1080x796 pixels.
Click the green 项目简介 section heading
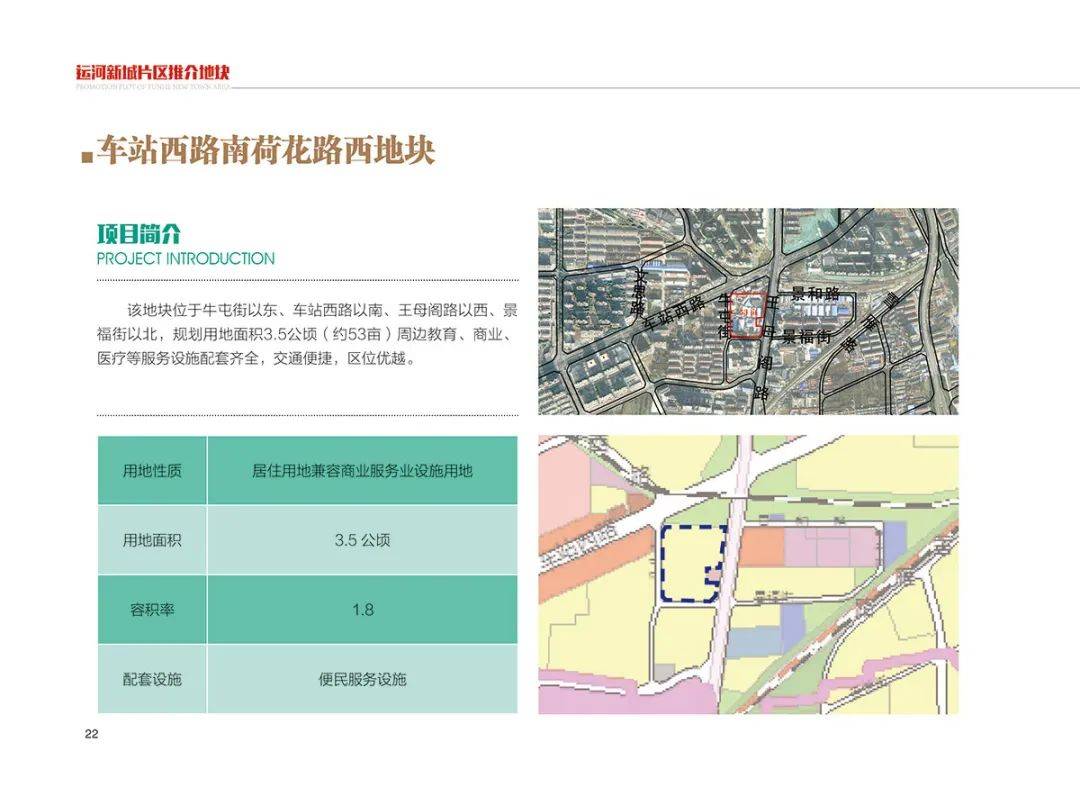138,234
